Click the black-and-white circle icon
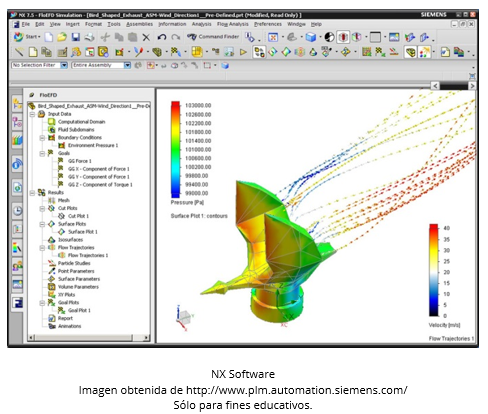 pyautogui.click(x=329, y=37)
